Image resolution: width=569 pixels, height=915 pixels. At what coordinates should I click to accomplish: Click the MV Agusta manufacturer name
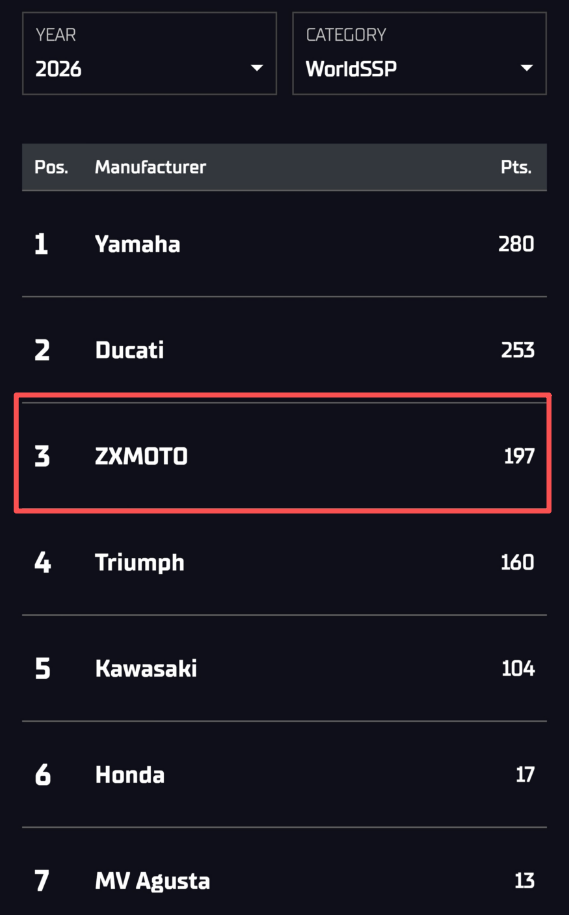point(152,881)
